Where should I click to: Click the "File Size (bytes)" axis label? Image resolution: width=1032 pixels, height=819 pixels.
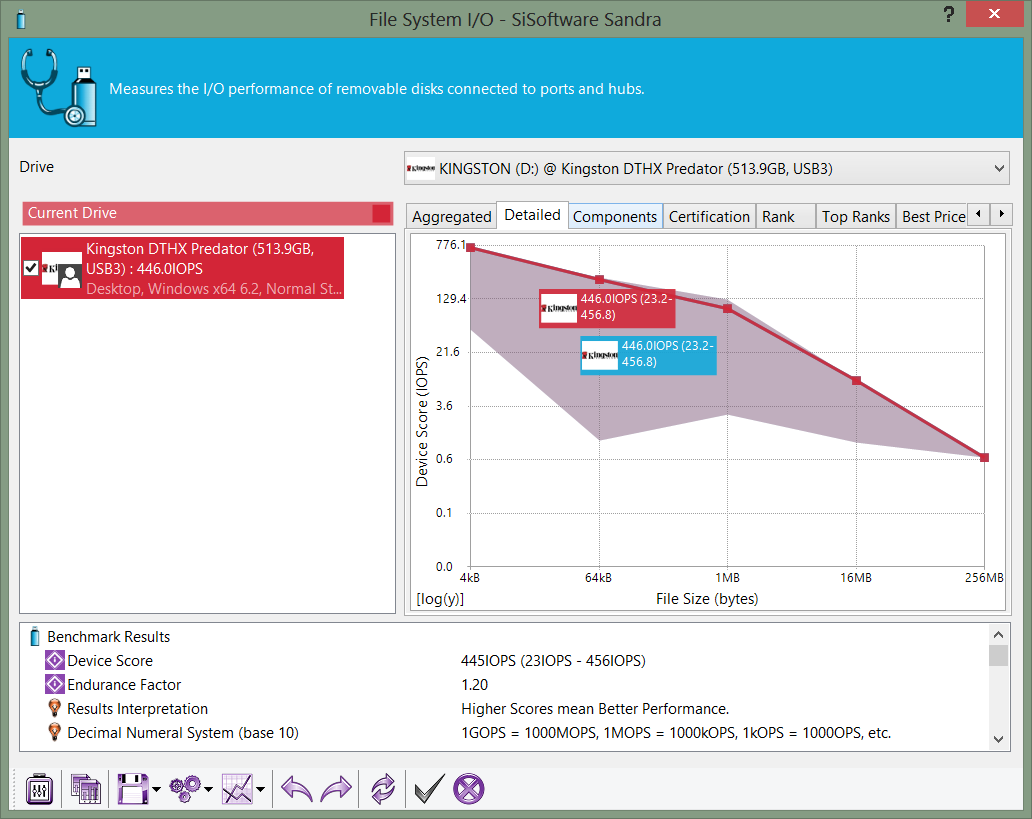(x=707, y=599)
